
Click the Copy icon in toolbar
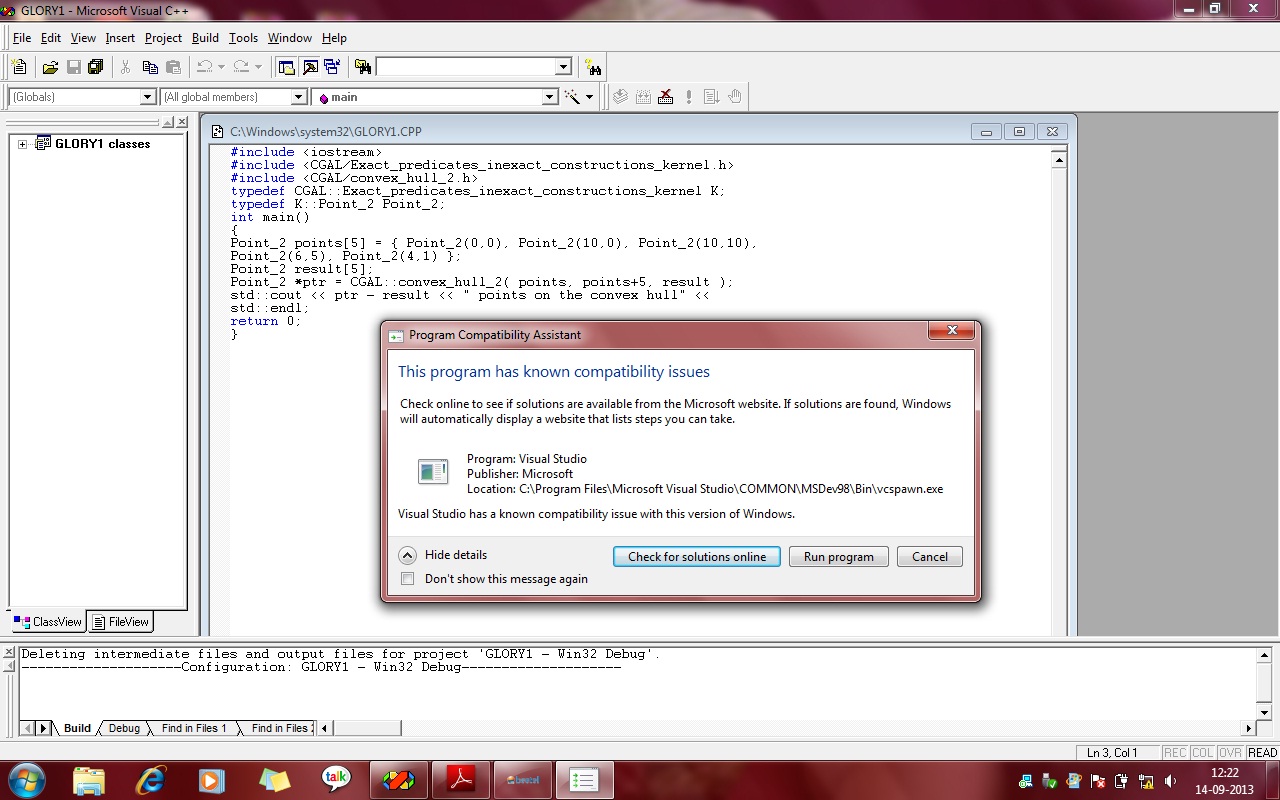coord(150,67)
